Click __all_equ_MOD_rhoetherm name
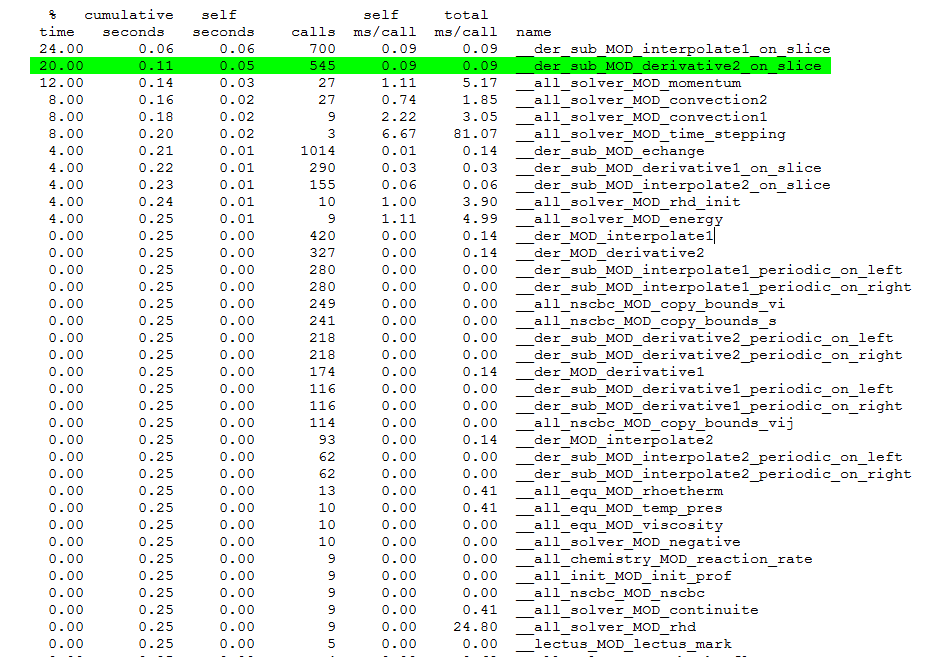 [619, 491]
